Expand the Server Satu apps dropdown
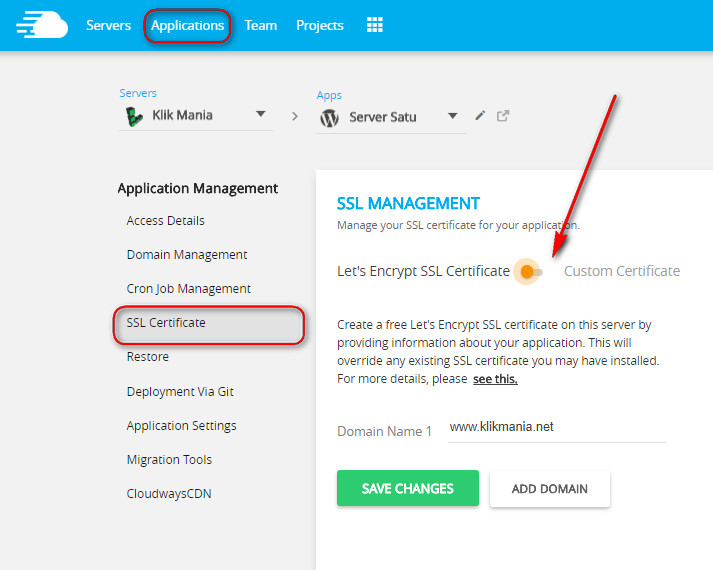 (452, 116)
